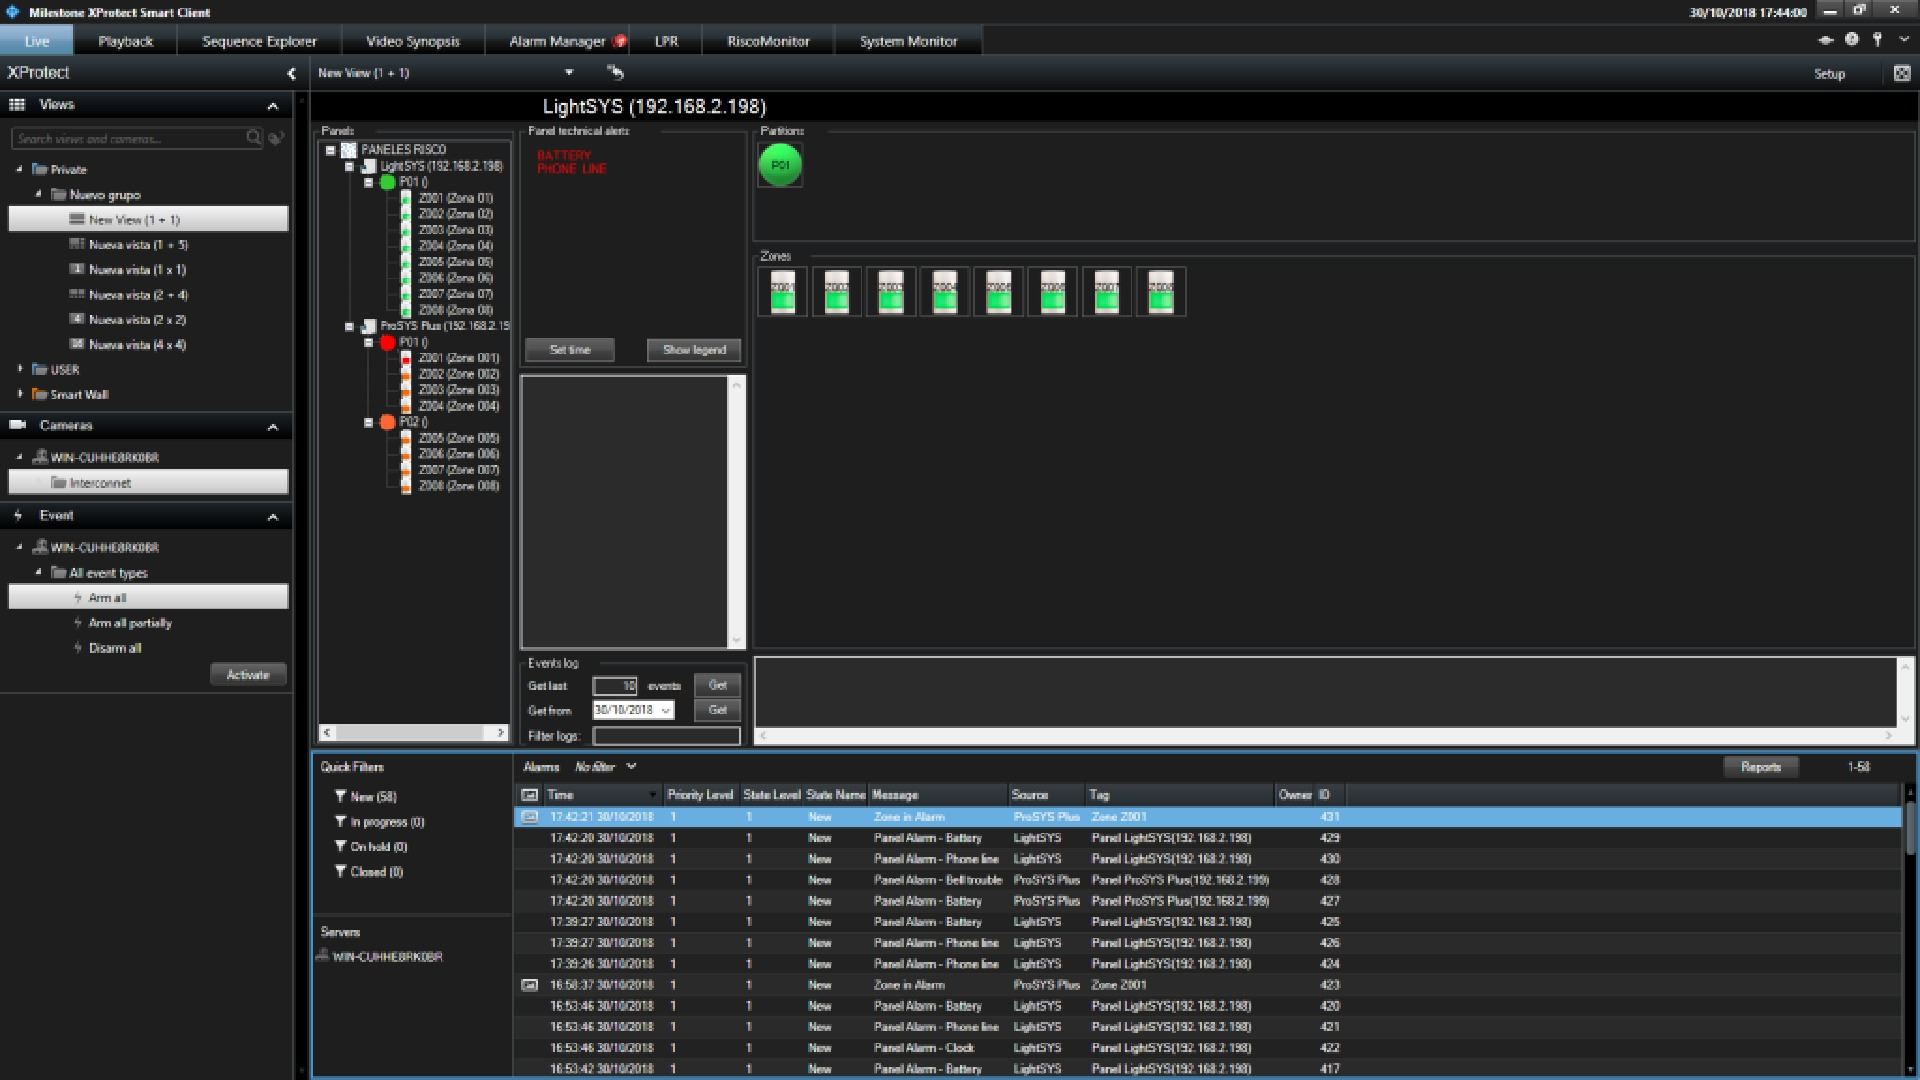
Task: Click green P01 partition button
Action: click(x=780, y=165)
